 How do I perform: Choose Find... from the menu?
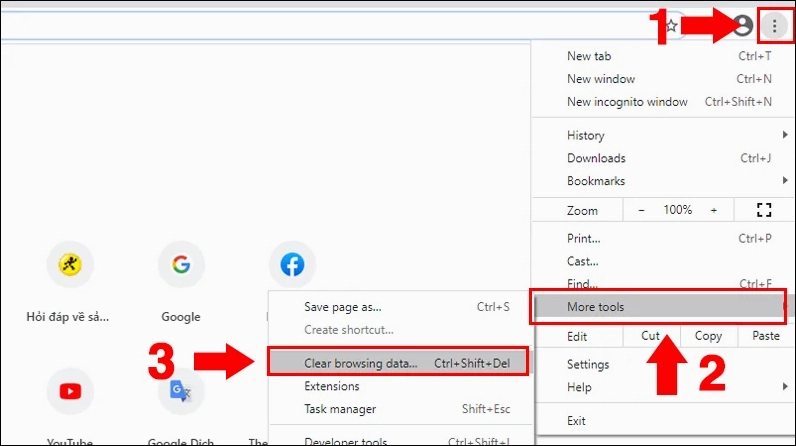[663, 283]
